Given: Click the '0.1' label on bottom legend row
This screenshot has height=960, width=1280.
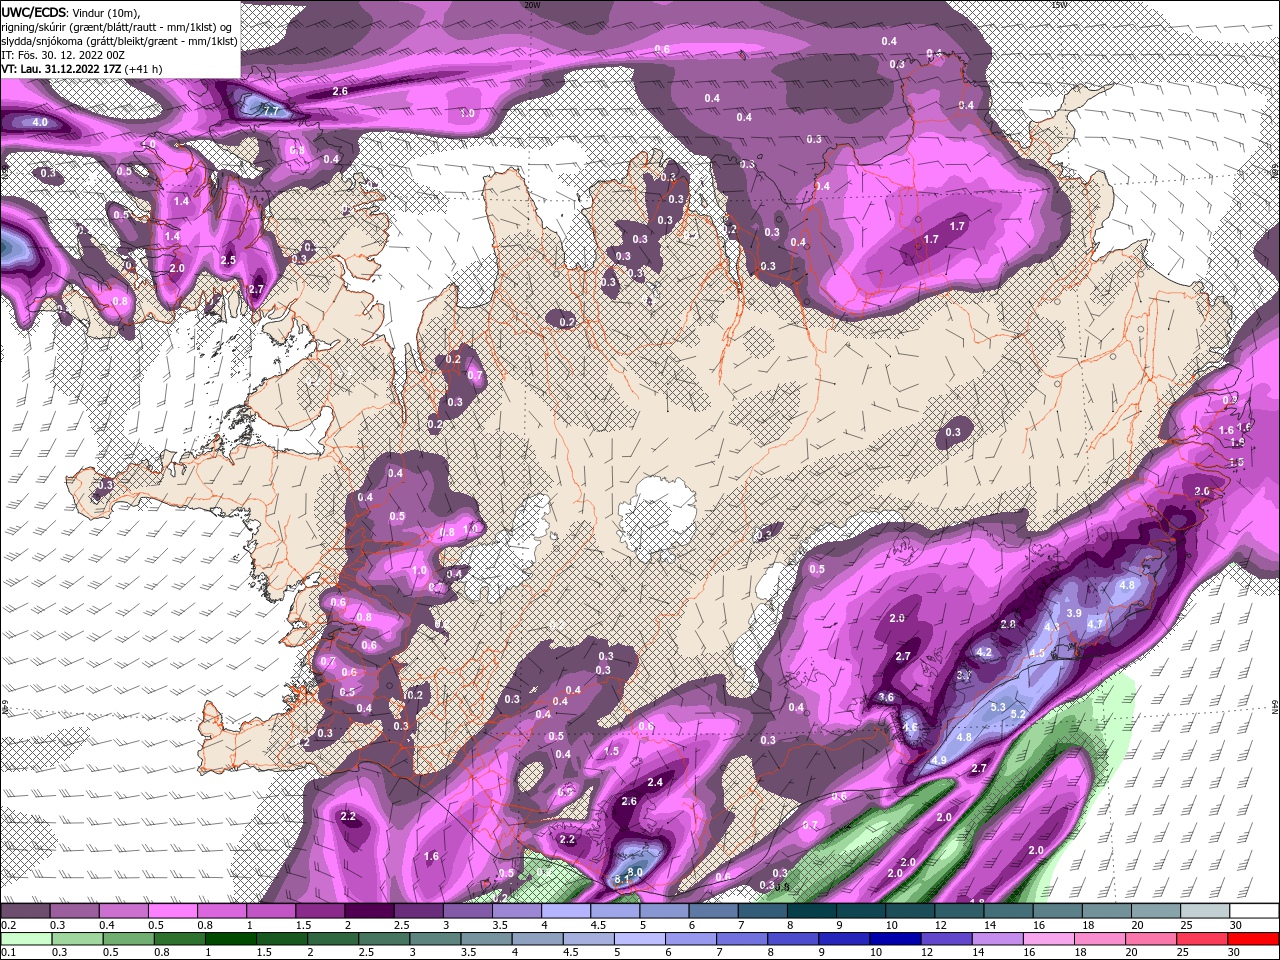Looking at the screenshot, I should 8,953.
